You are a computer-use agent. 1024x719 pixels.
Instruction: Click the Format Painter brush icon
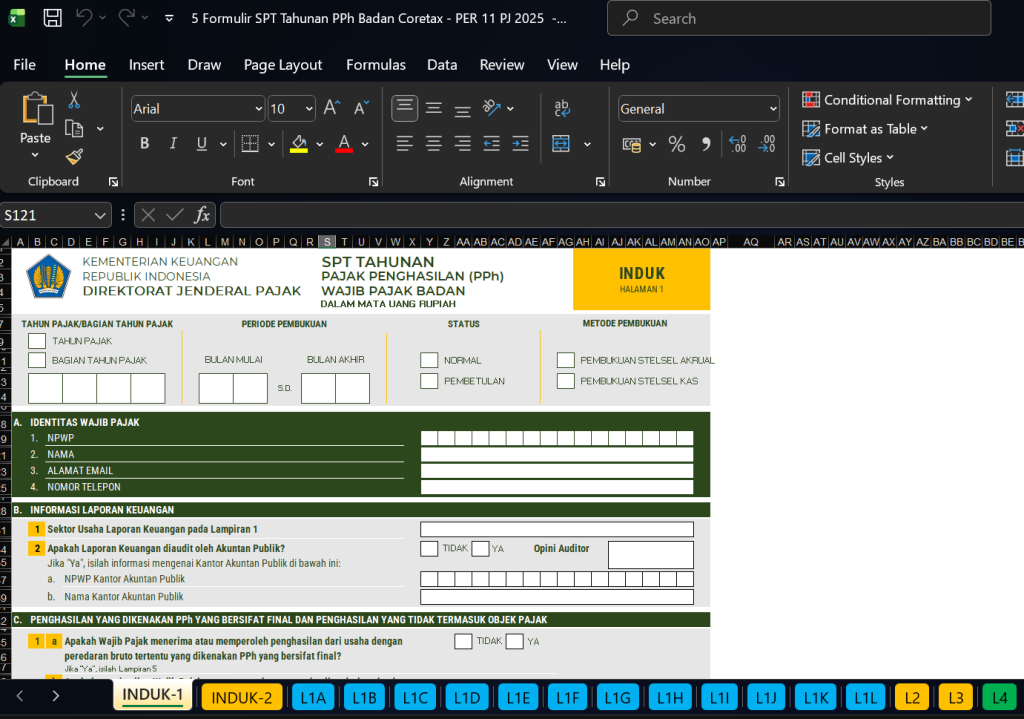[74, 156]
